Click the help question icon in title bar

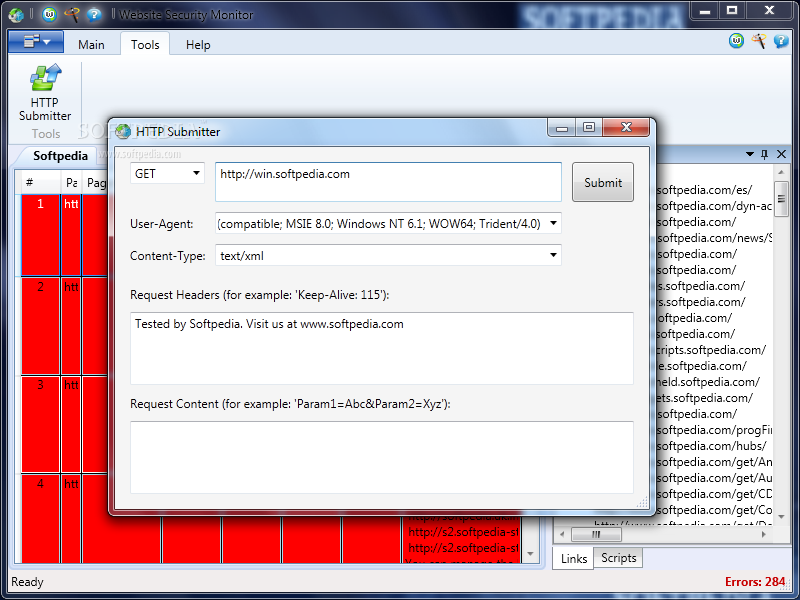click(x=94, y=14)
